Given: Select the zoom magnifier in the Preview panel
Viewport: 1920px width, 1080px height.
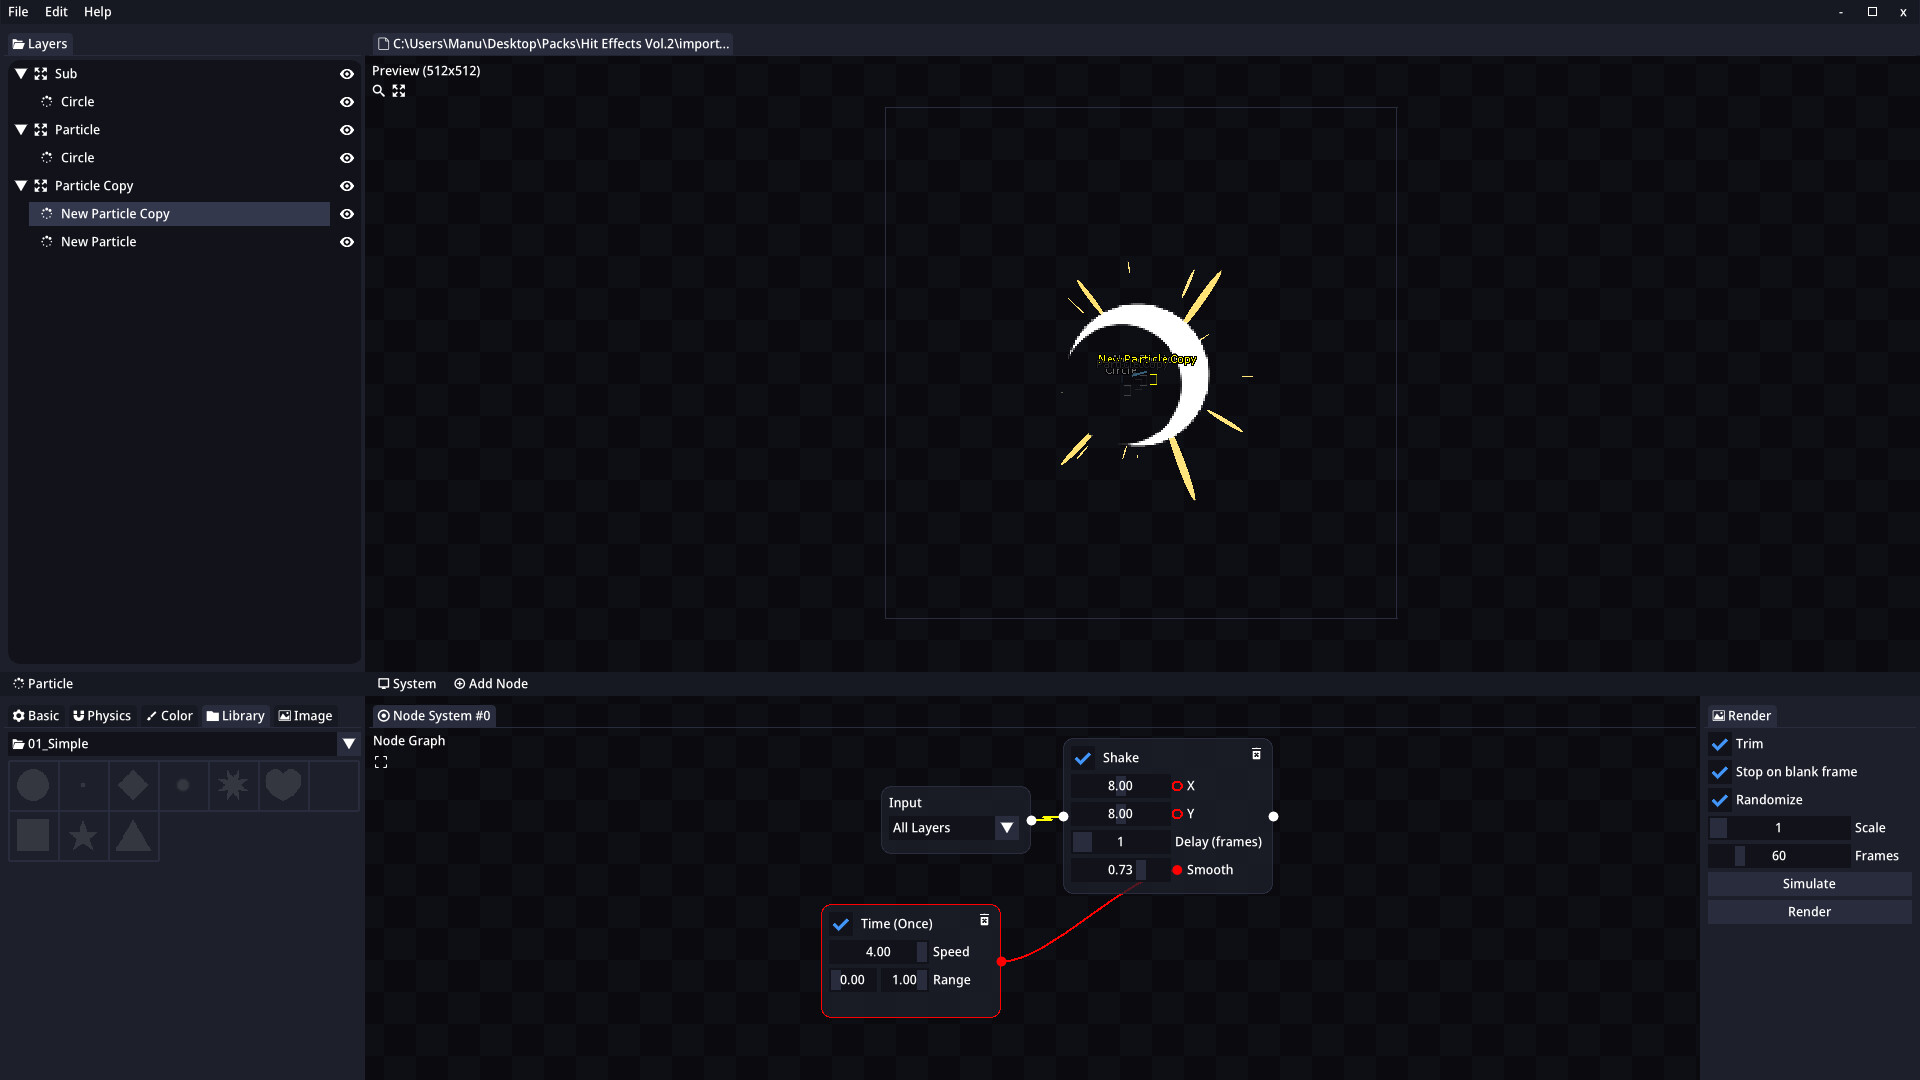Looking at the screenshot, I should click(x=378, y=90).
